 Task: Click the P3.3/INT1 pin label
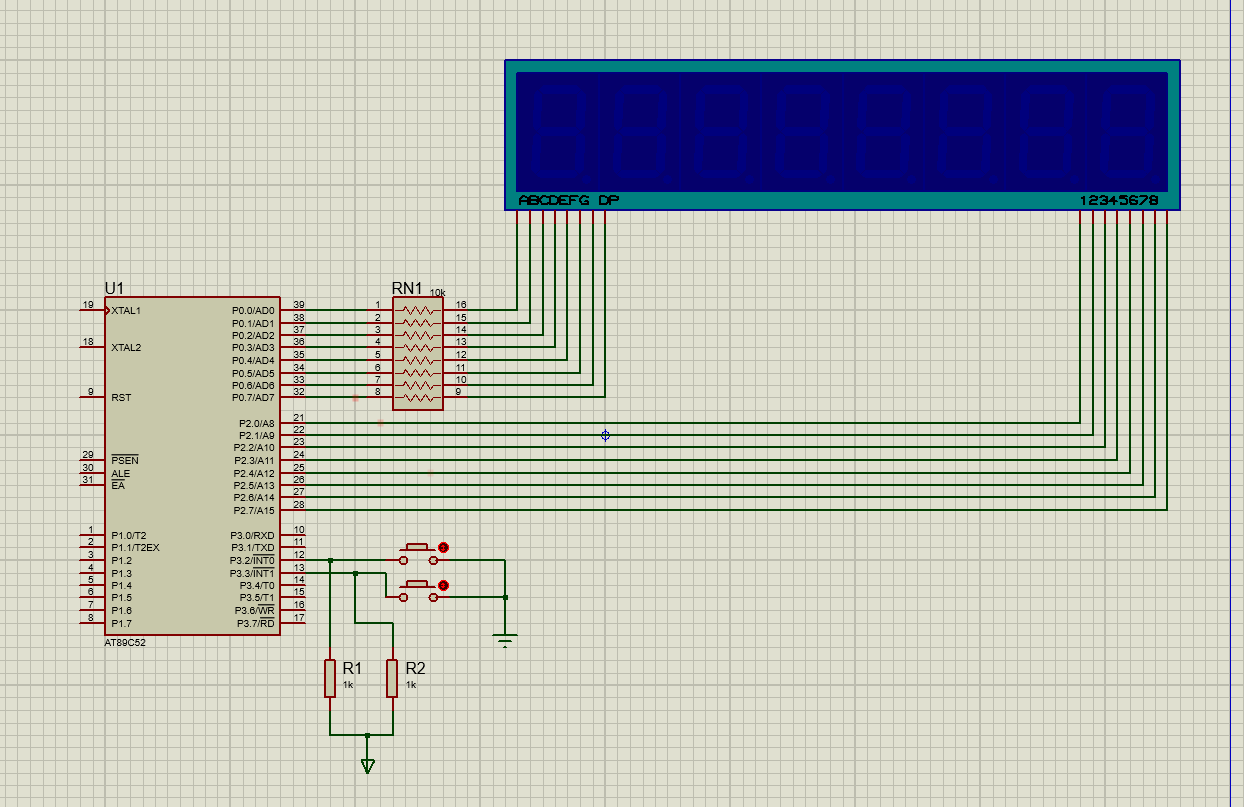[x=252, y=573]
